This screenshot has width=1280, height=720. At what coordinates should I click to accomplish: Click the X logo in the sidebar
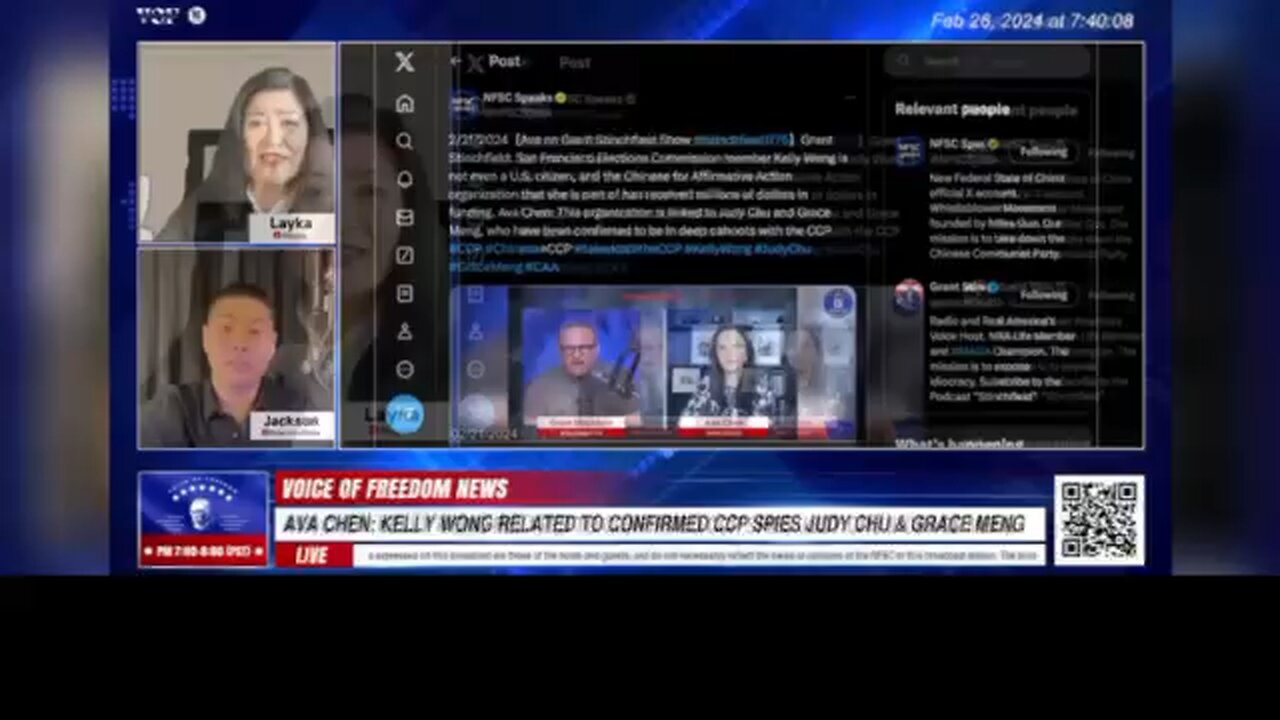pos(404,62)
